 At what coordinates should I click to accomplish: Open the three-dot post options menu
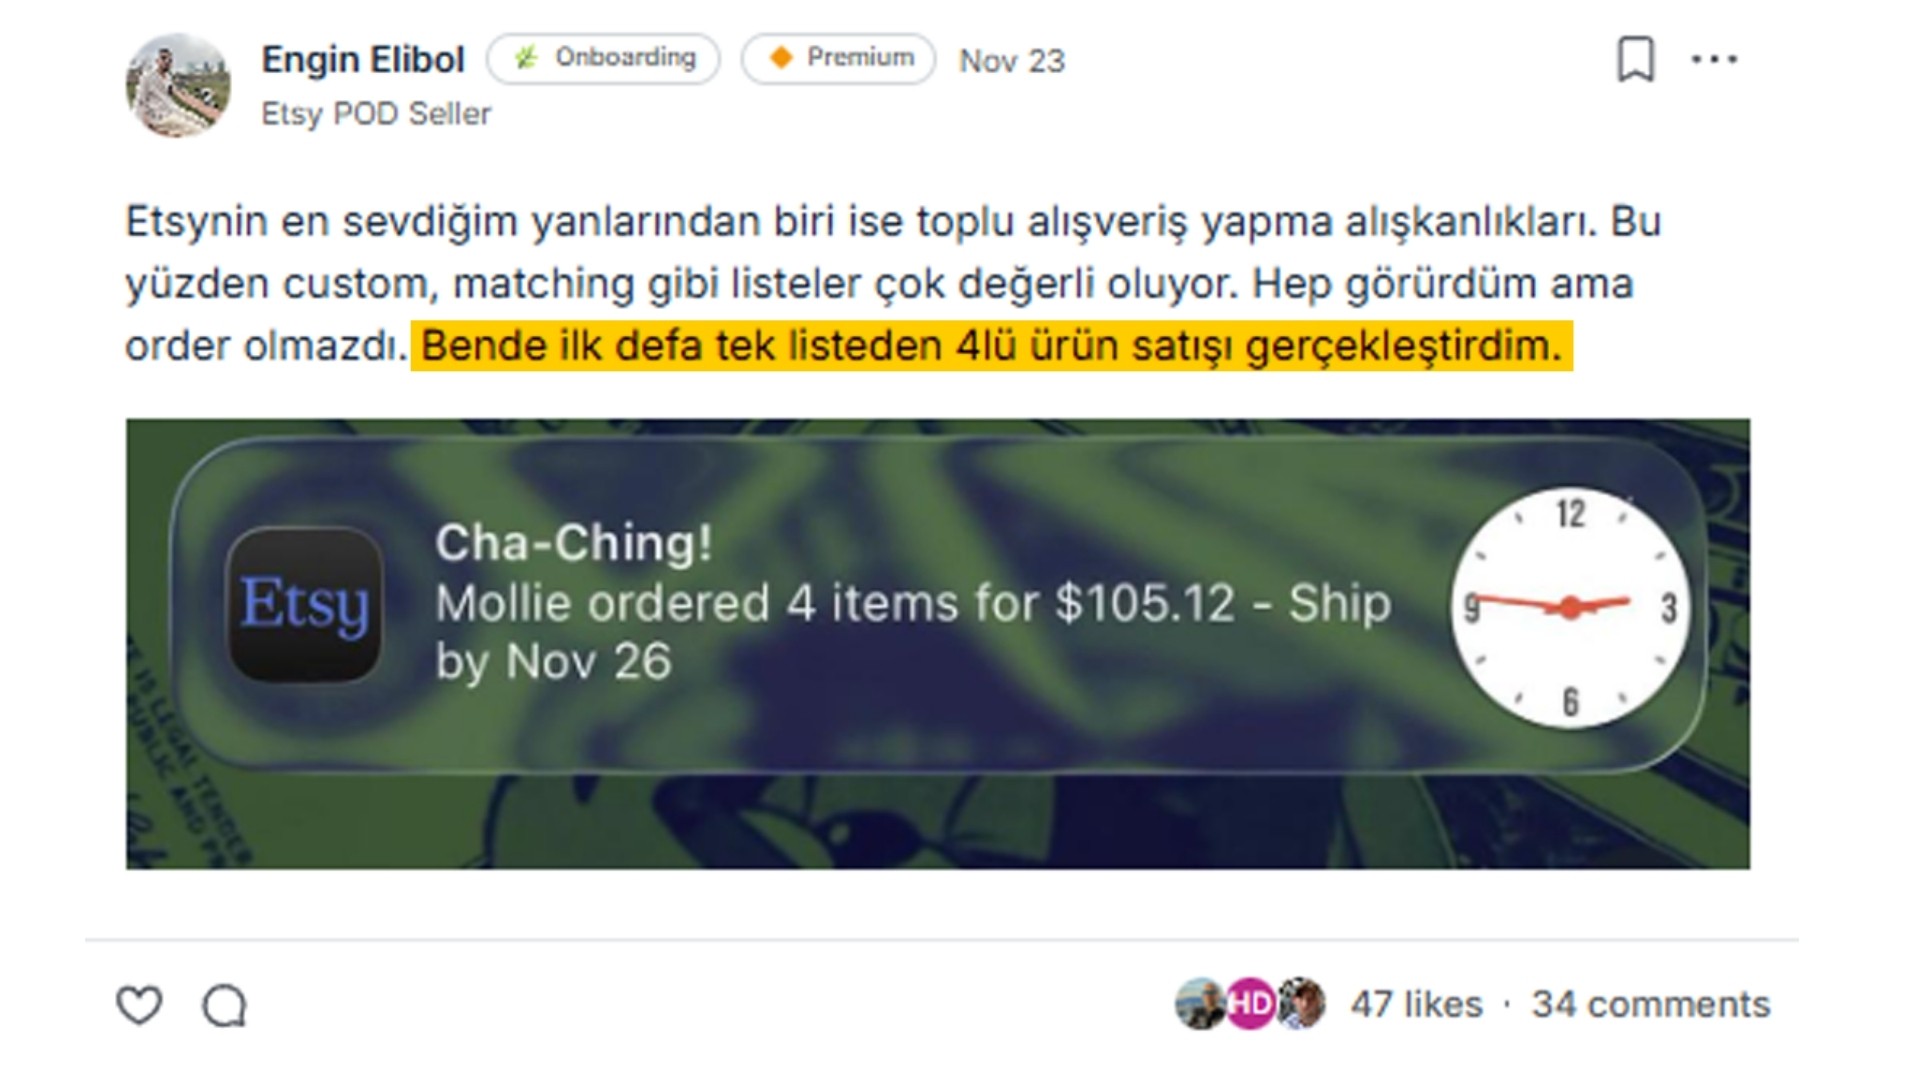1714,59
